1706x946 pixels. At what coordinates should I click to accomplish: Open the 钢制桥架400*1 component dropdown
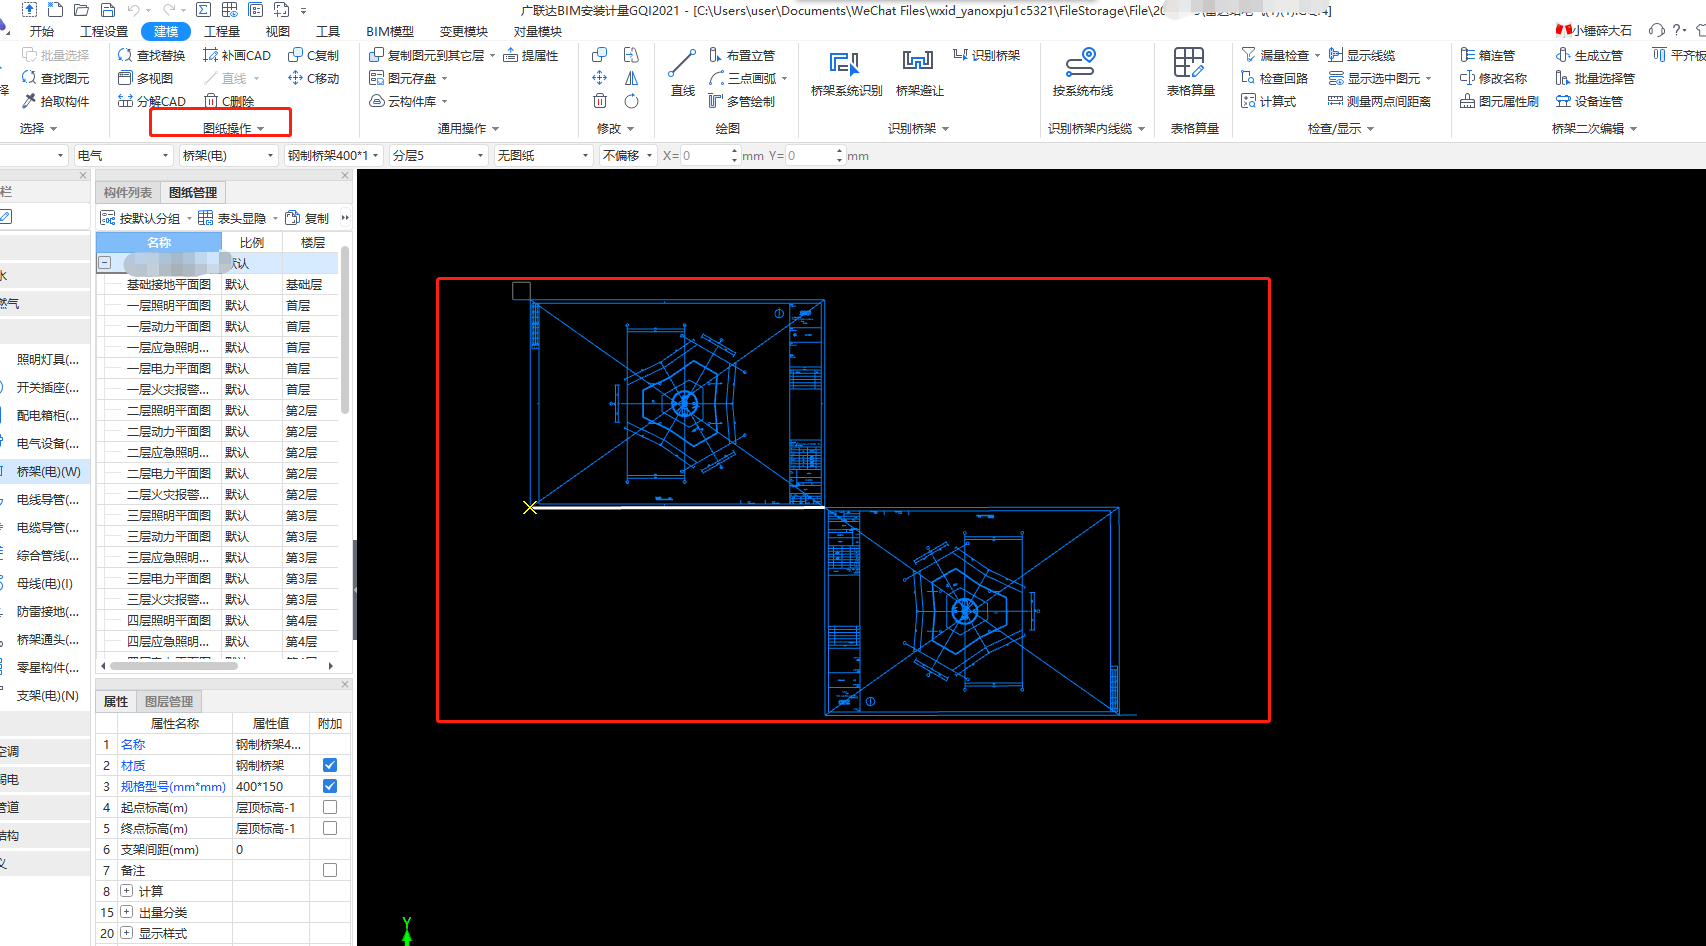pyautogui.click(x=333, y=155)
